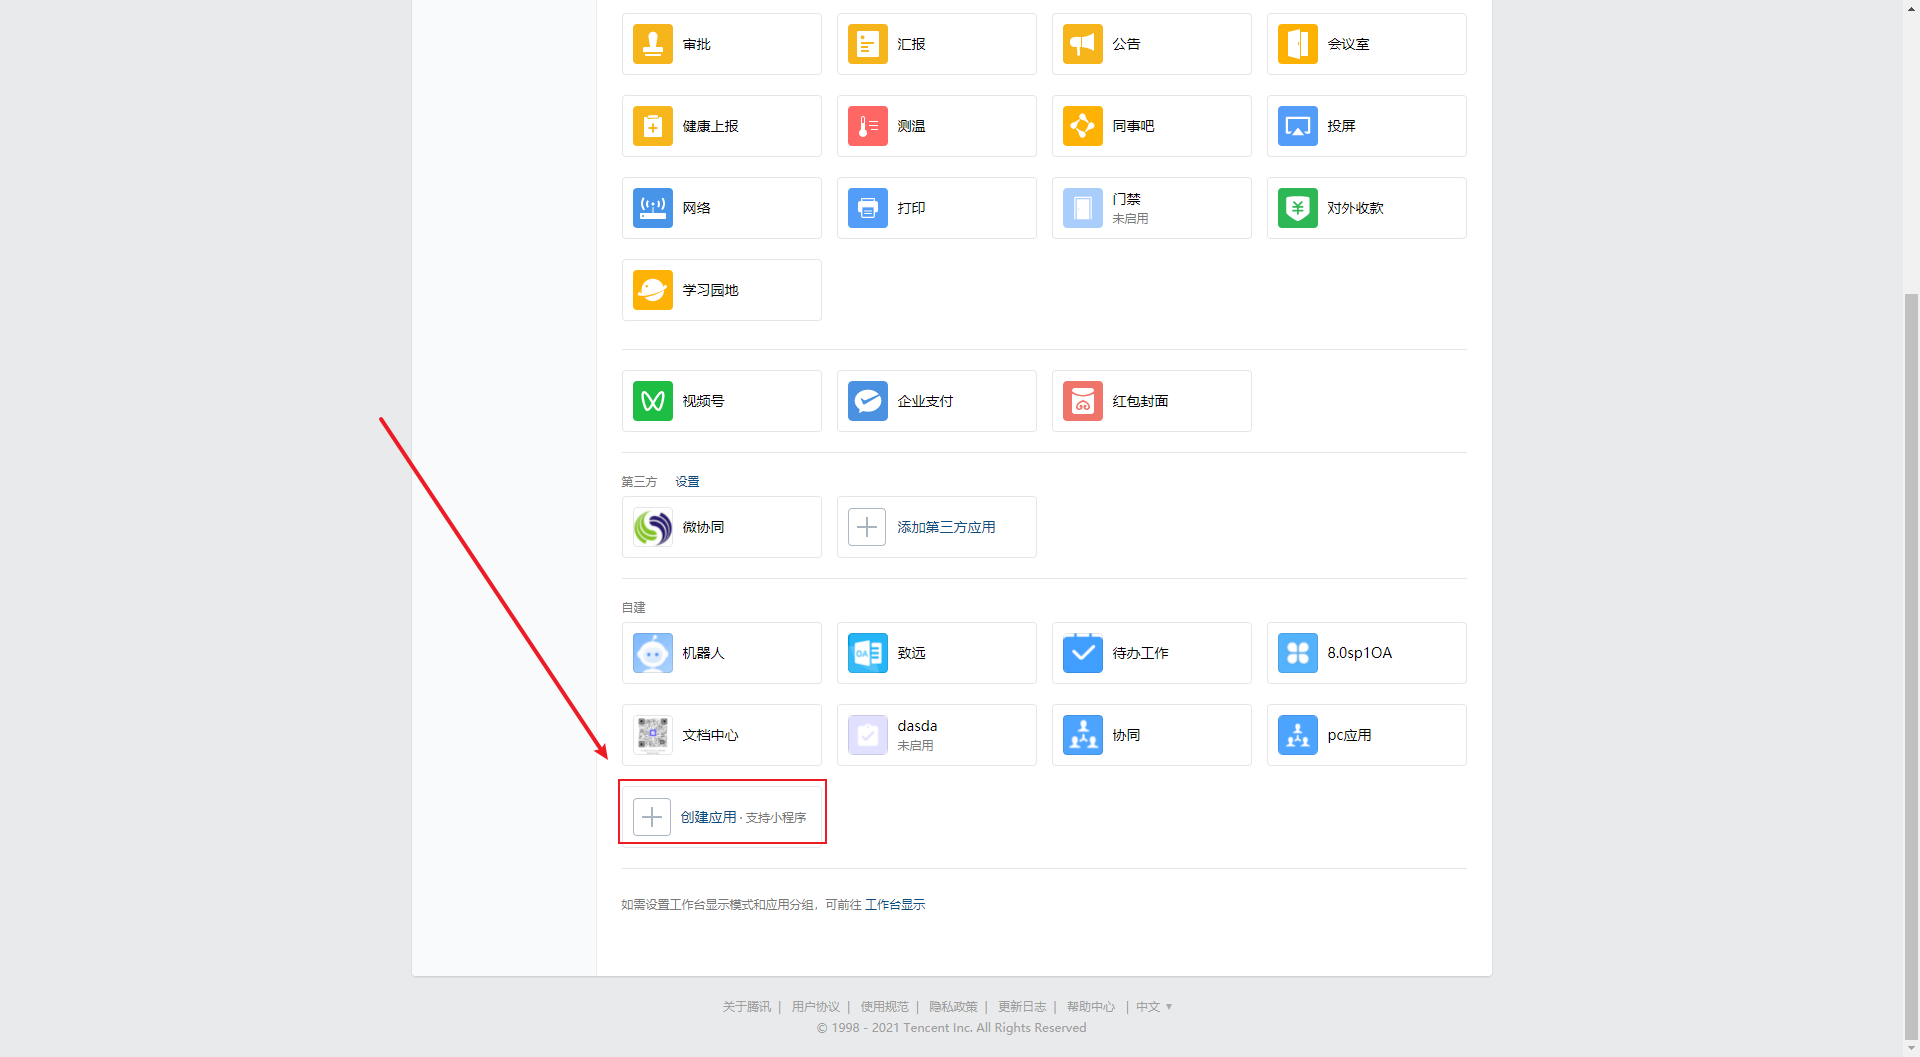Expand the 中文 language dropdown
Viewport: 1920px width, 1057px height.
1154,1007
